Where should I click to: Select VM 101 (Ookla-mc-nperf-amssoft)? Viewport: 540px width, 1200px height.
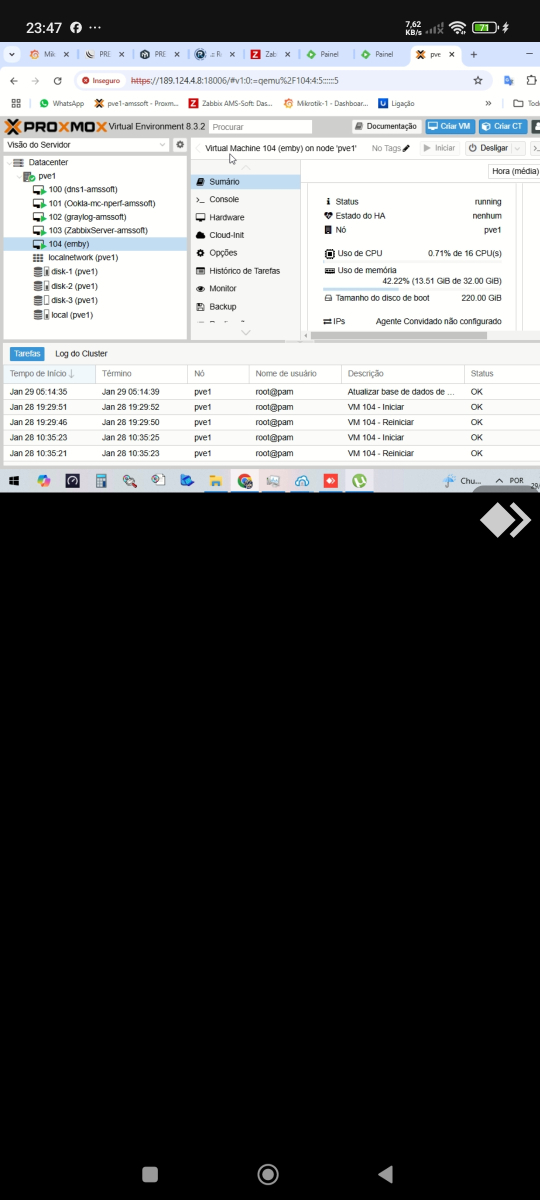pos(95,203)
